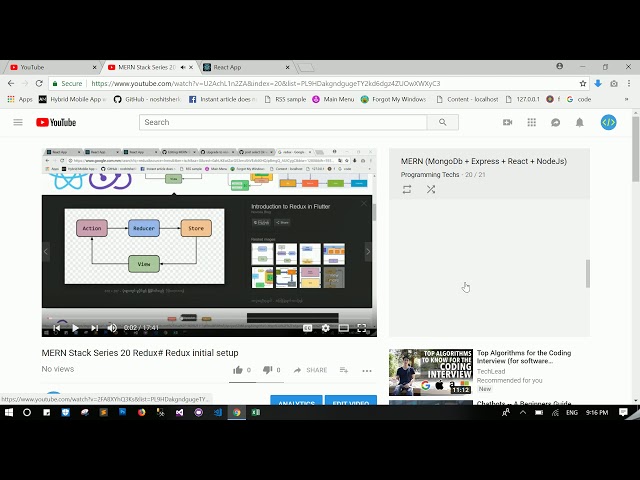
Task: Click the search magnifier button
Action: [x=442, y=122]
